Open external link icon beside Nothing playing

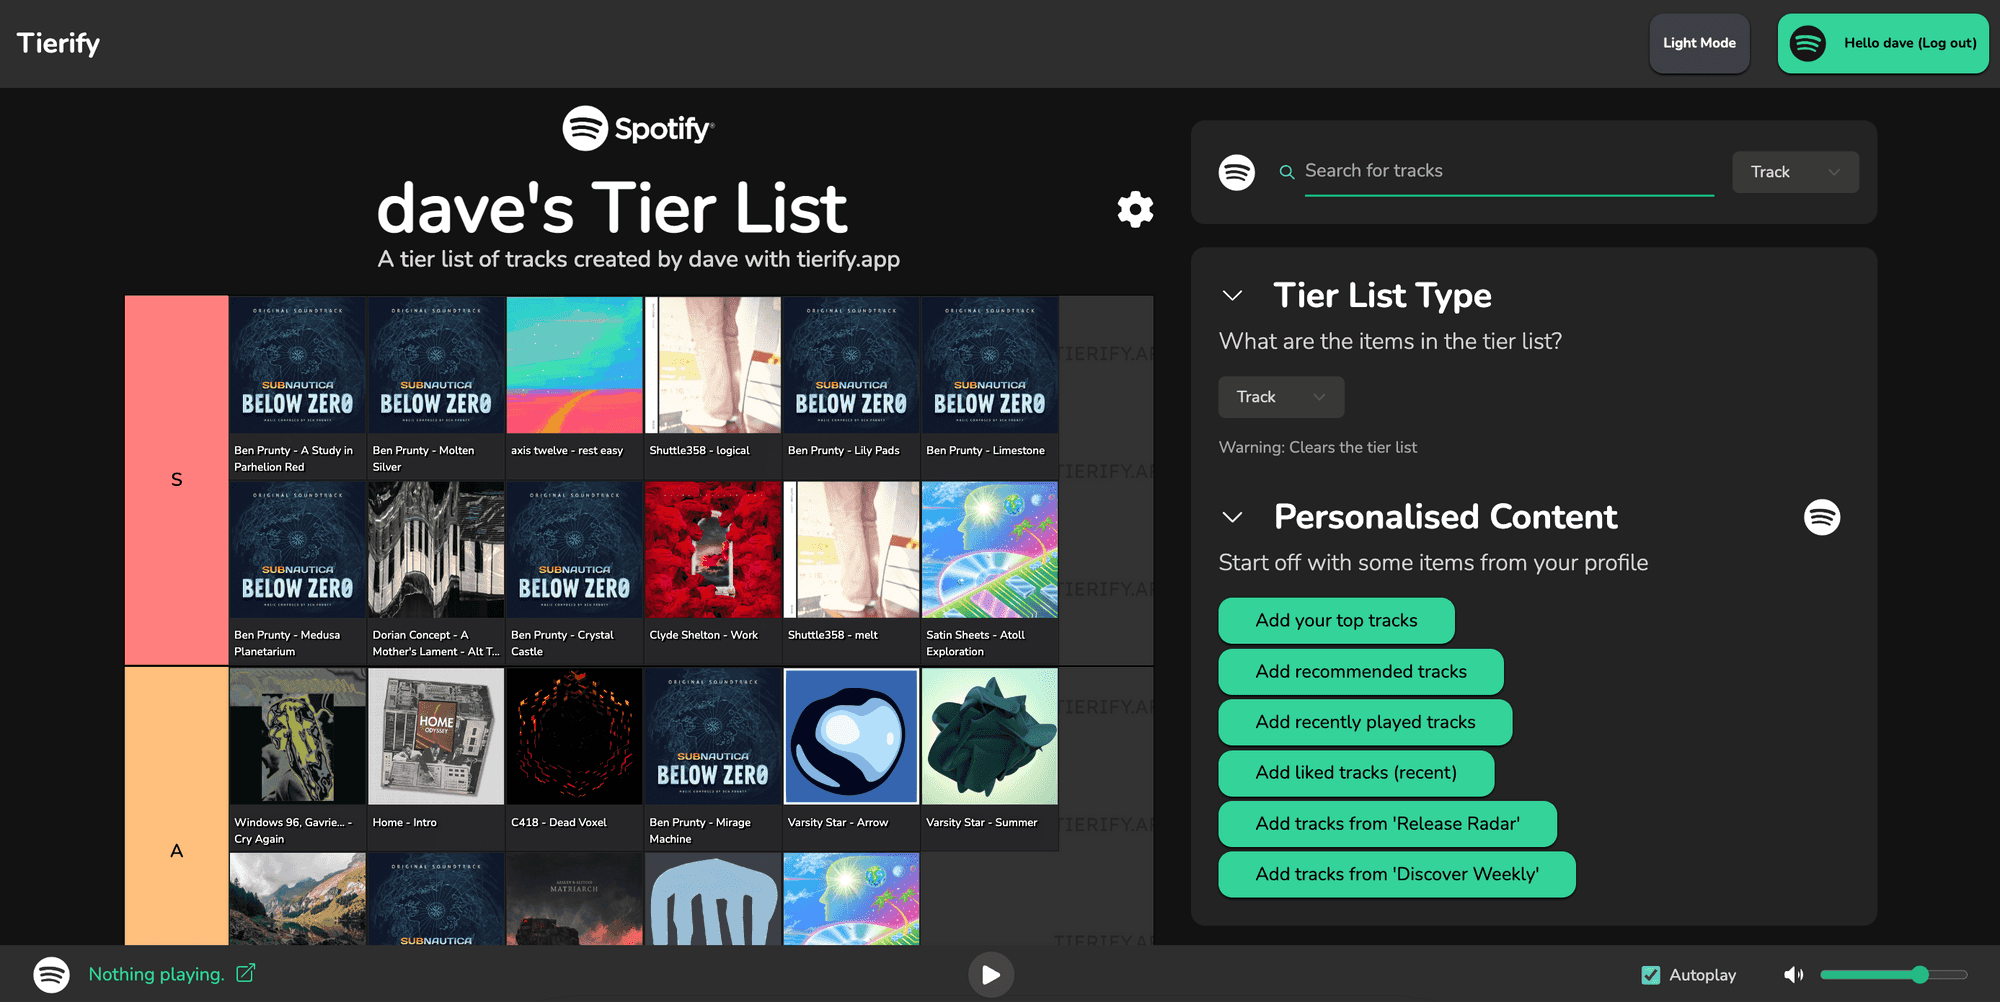pos(246,973)
